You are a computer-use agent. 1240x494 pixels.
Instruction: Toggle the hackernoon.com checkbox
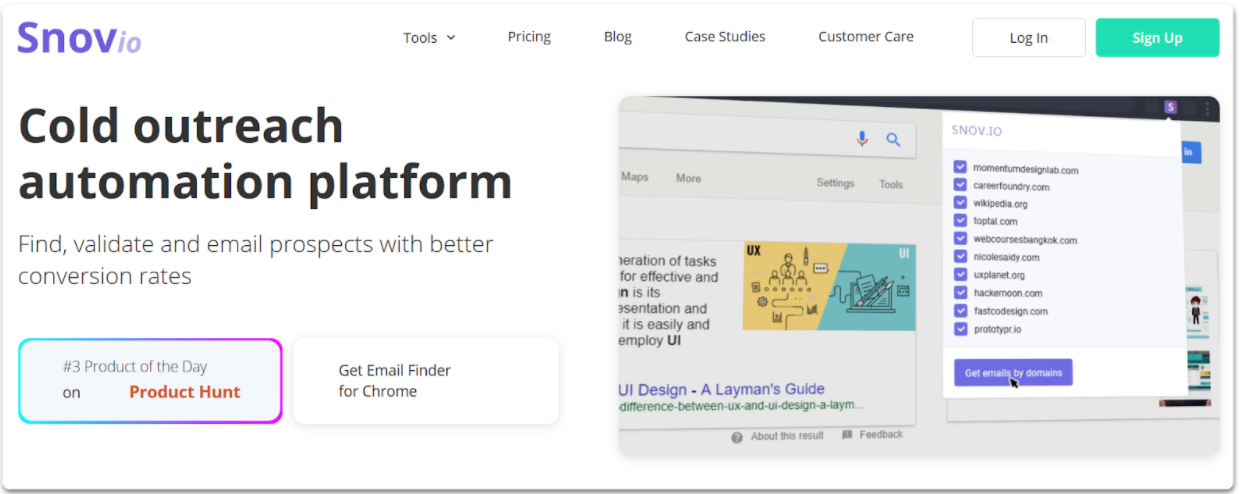pos(960,292)
